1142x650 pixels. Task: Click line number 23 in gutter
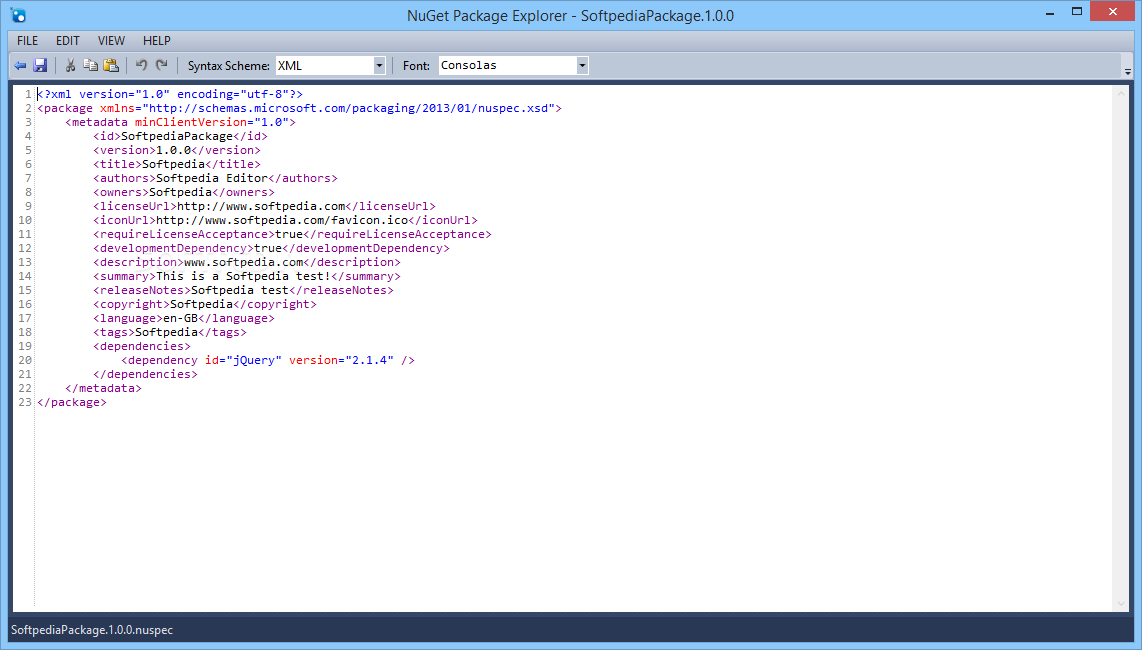click(25, 402)
